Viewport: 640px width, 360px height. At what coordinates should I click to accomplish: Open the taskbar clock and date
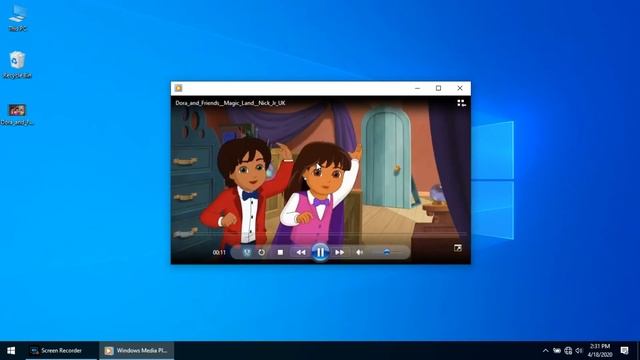coord(600,351)
